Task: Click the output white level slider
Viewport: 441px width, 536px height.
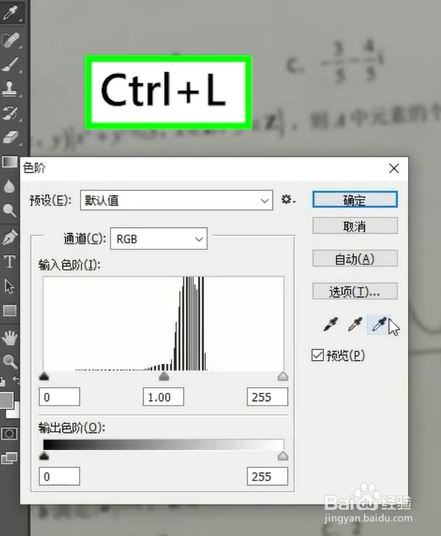Action: [x=283, y=456]
